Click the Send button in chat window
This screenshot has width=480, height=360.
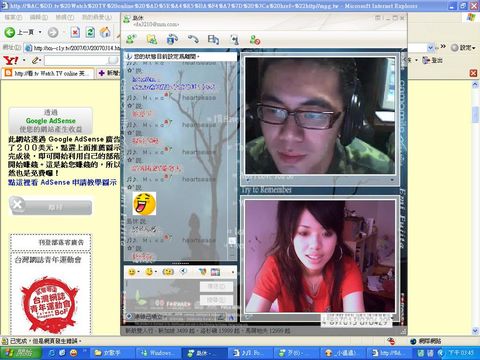click(x=216, y=286)
